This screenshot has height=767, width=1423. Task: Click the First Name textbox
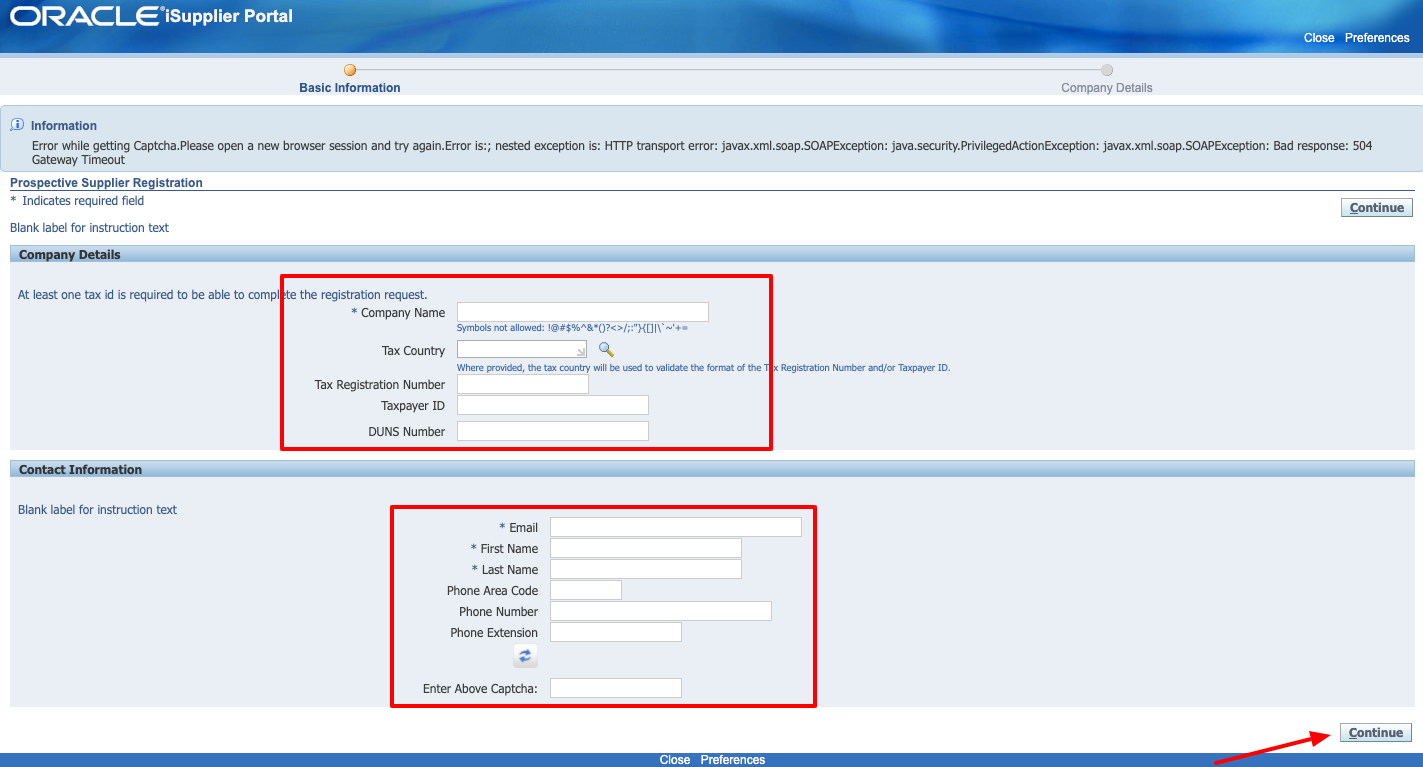pyautogui.click(x=646, y=548)
